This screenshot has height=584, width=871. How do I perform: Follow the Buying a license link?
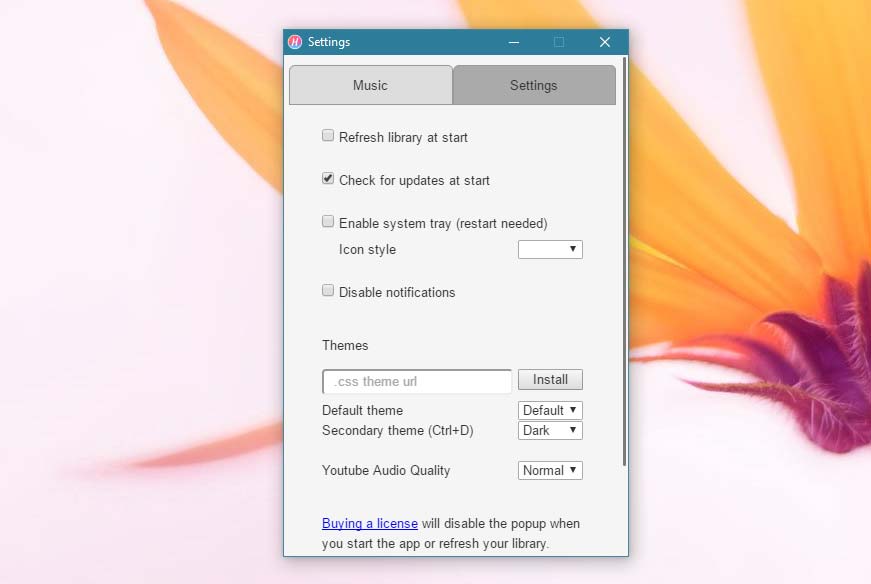369,523
